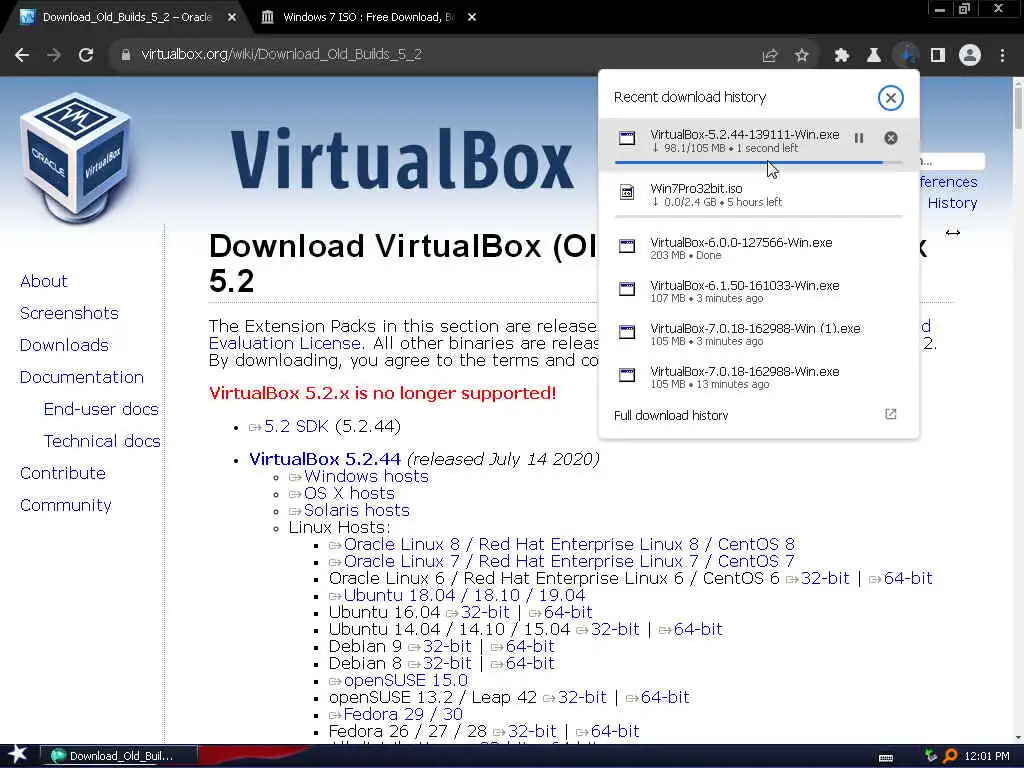The image size is (1024, 768).
Task: Open End-user docs link
Action: [x=101, y=409]
